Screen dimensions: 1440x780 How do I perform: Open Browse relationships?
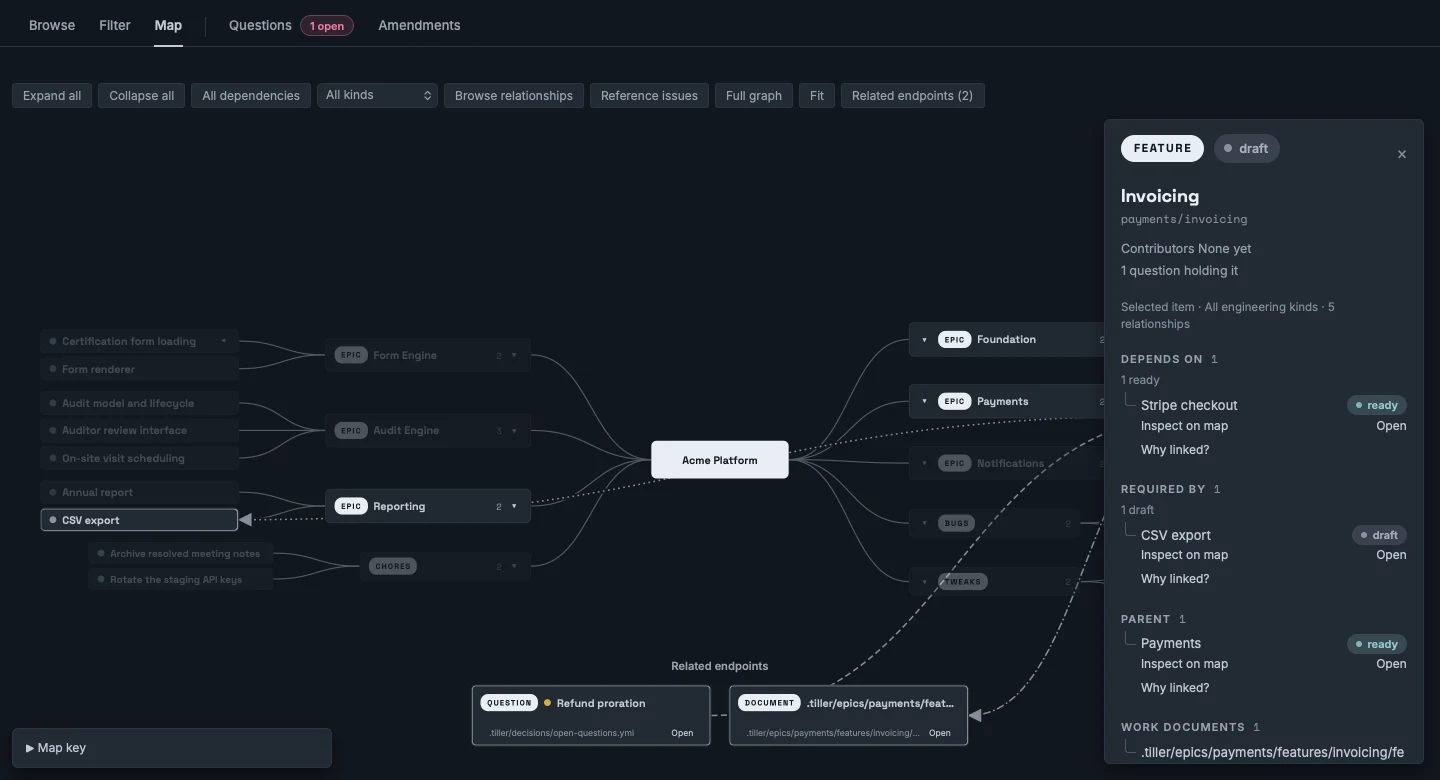[514, 95]
